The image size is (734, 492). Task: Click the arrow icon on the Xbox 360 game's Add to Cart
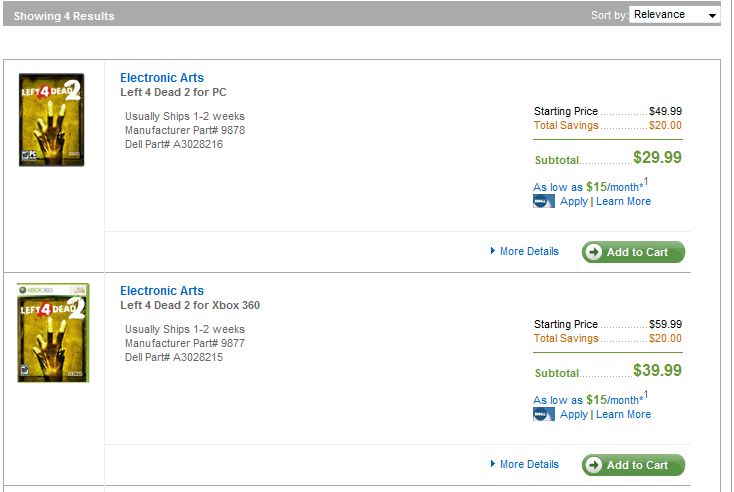click(595, 465)
